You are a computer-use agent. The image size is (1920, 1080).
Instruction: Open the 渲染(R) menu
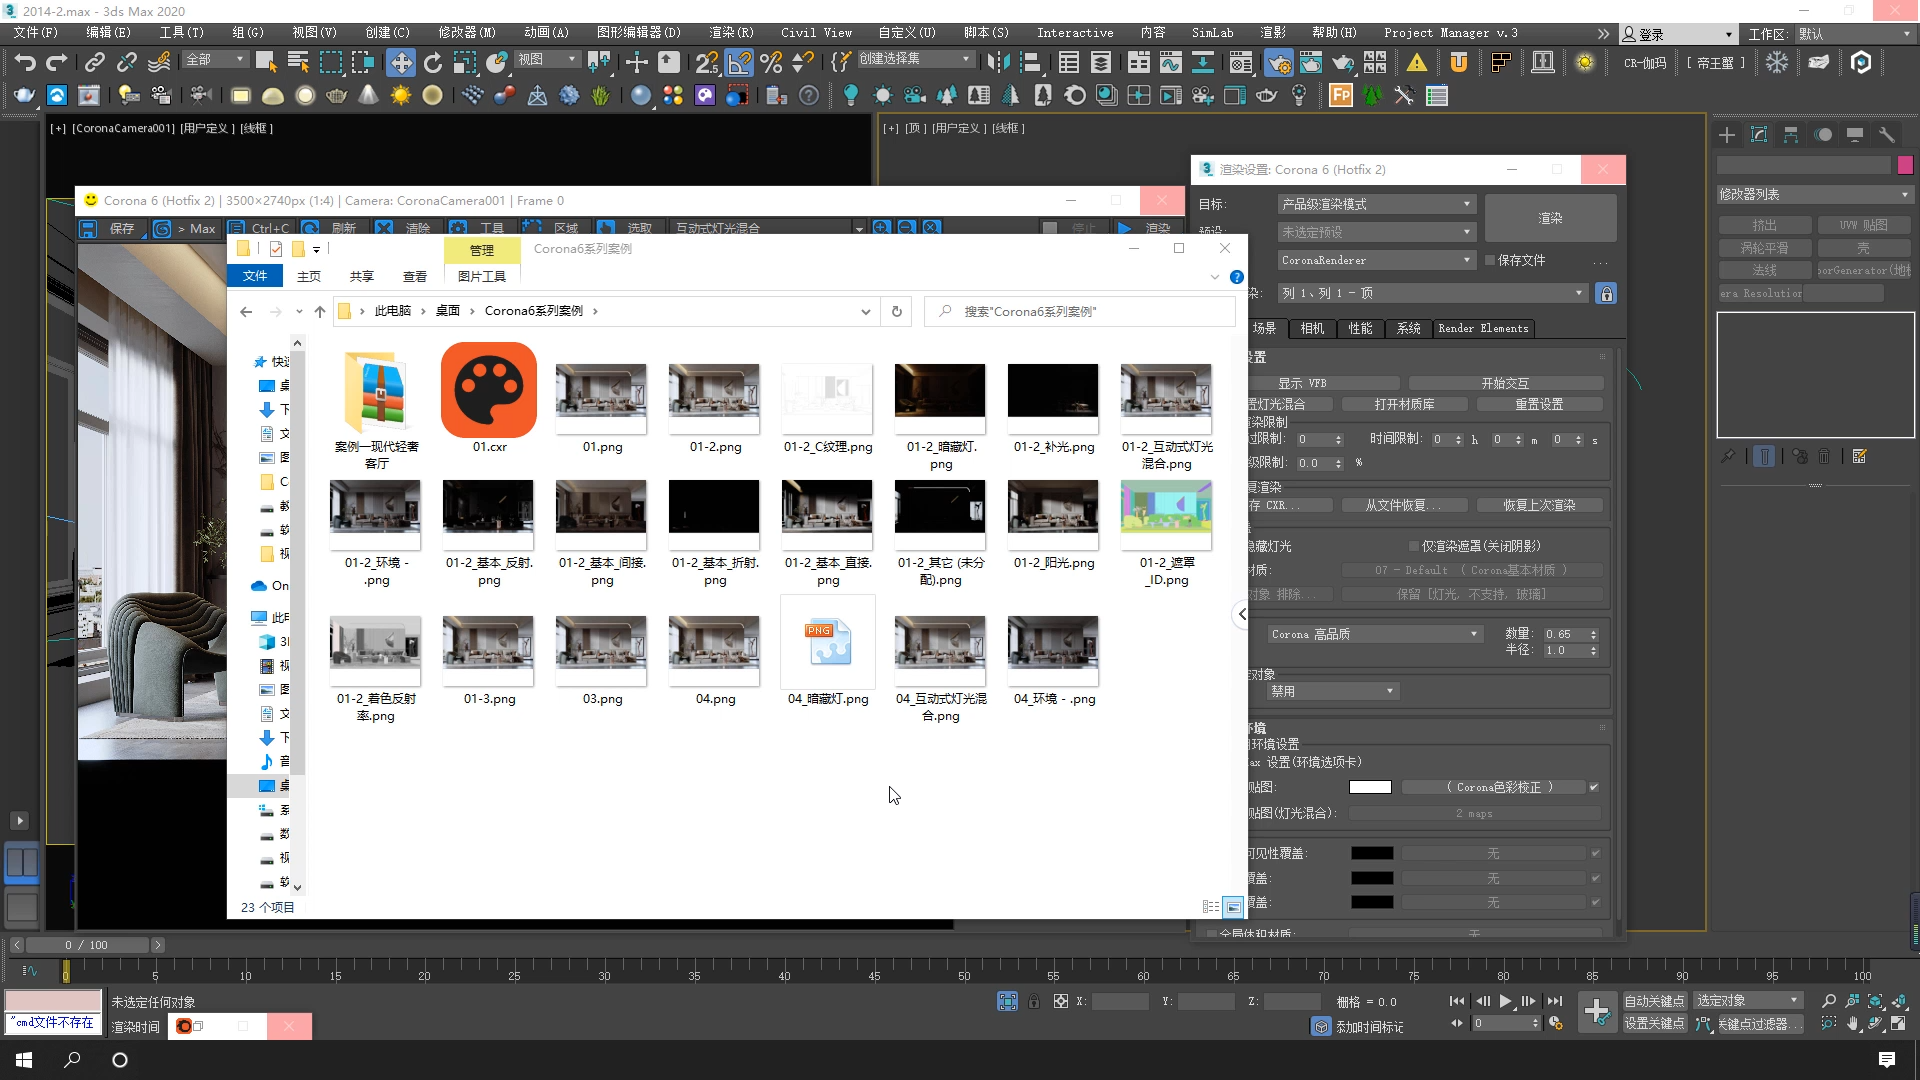[x=731, y=33]
